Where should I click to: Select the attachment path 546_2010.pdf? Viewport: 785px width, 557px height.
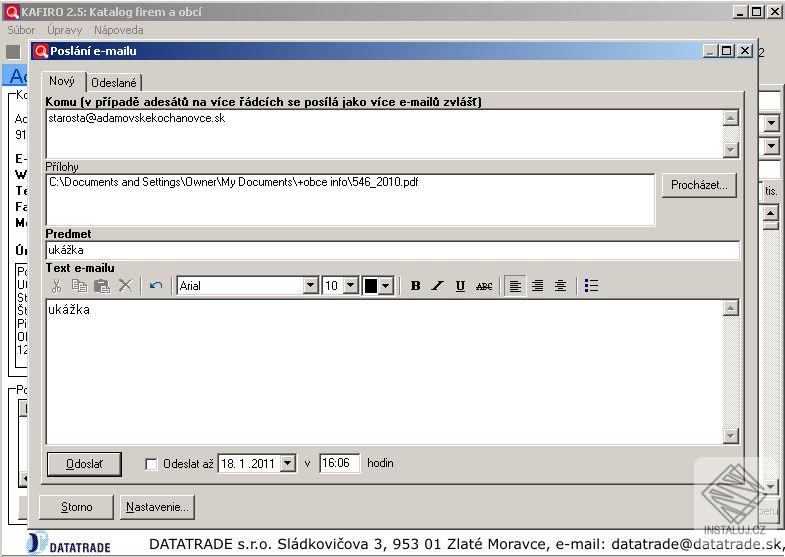(x=233, y=182)
